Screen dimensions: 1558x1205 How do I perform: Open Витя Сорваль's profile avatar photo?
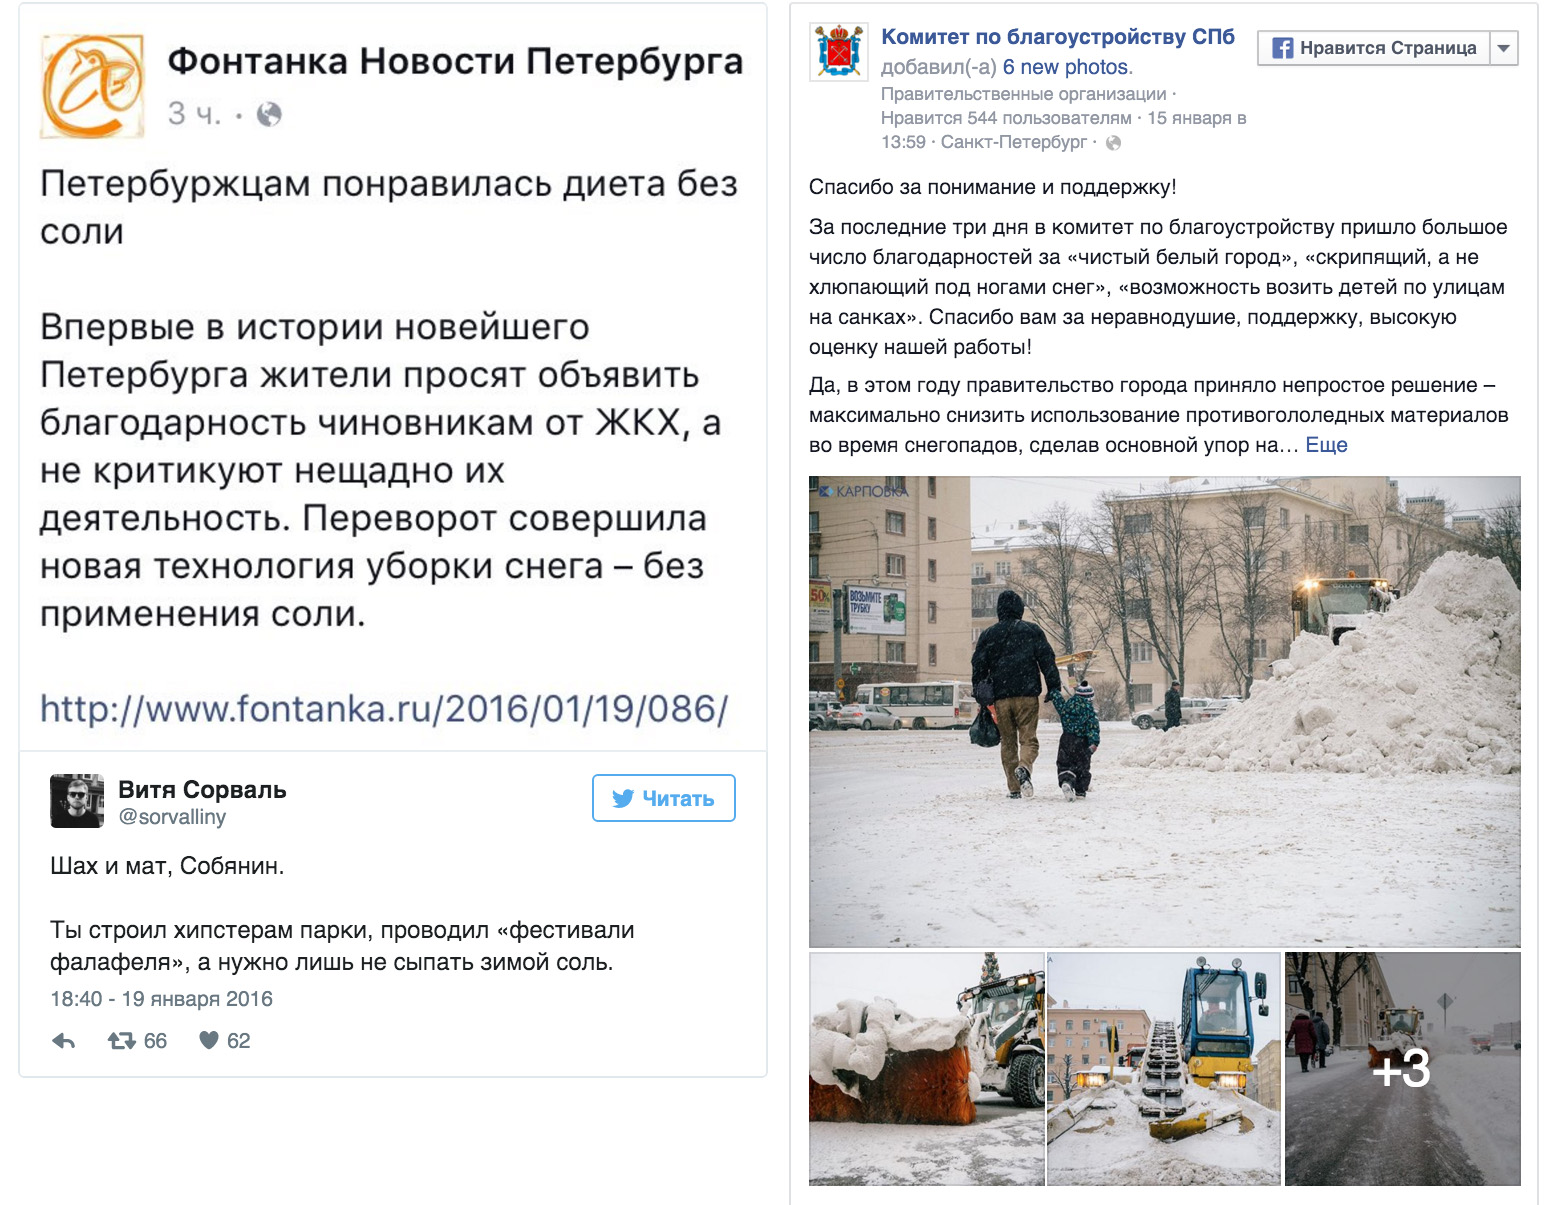[77, 800]
